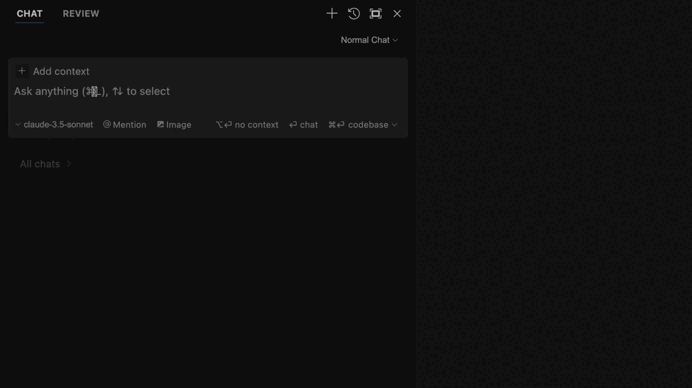Switch to the REVIEW tab
Image resolution: width=692 pixels, height=388 pixels.
81,14
